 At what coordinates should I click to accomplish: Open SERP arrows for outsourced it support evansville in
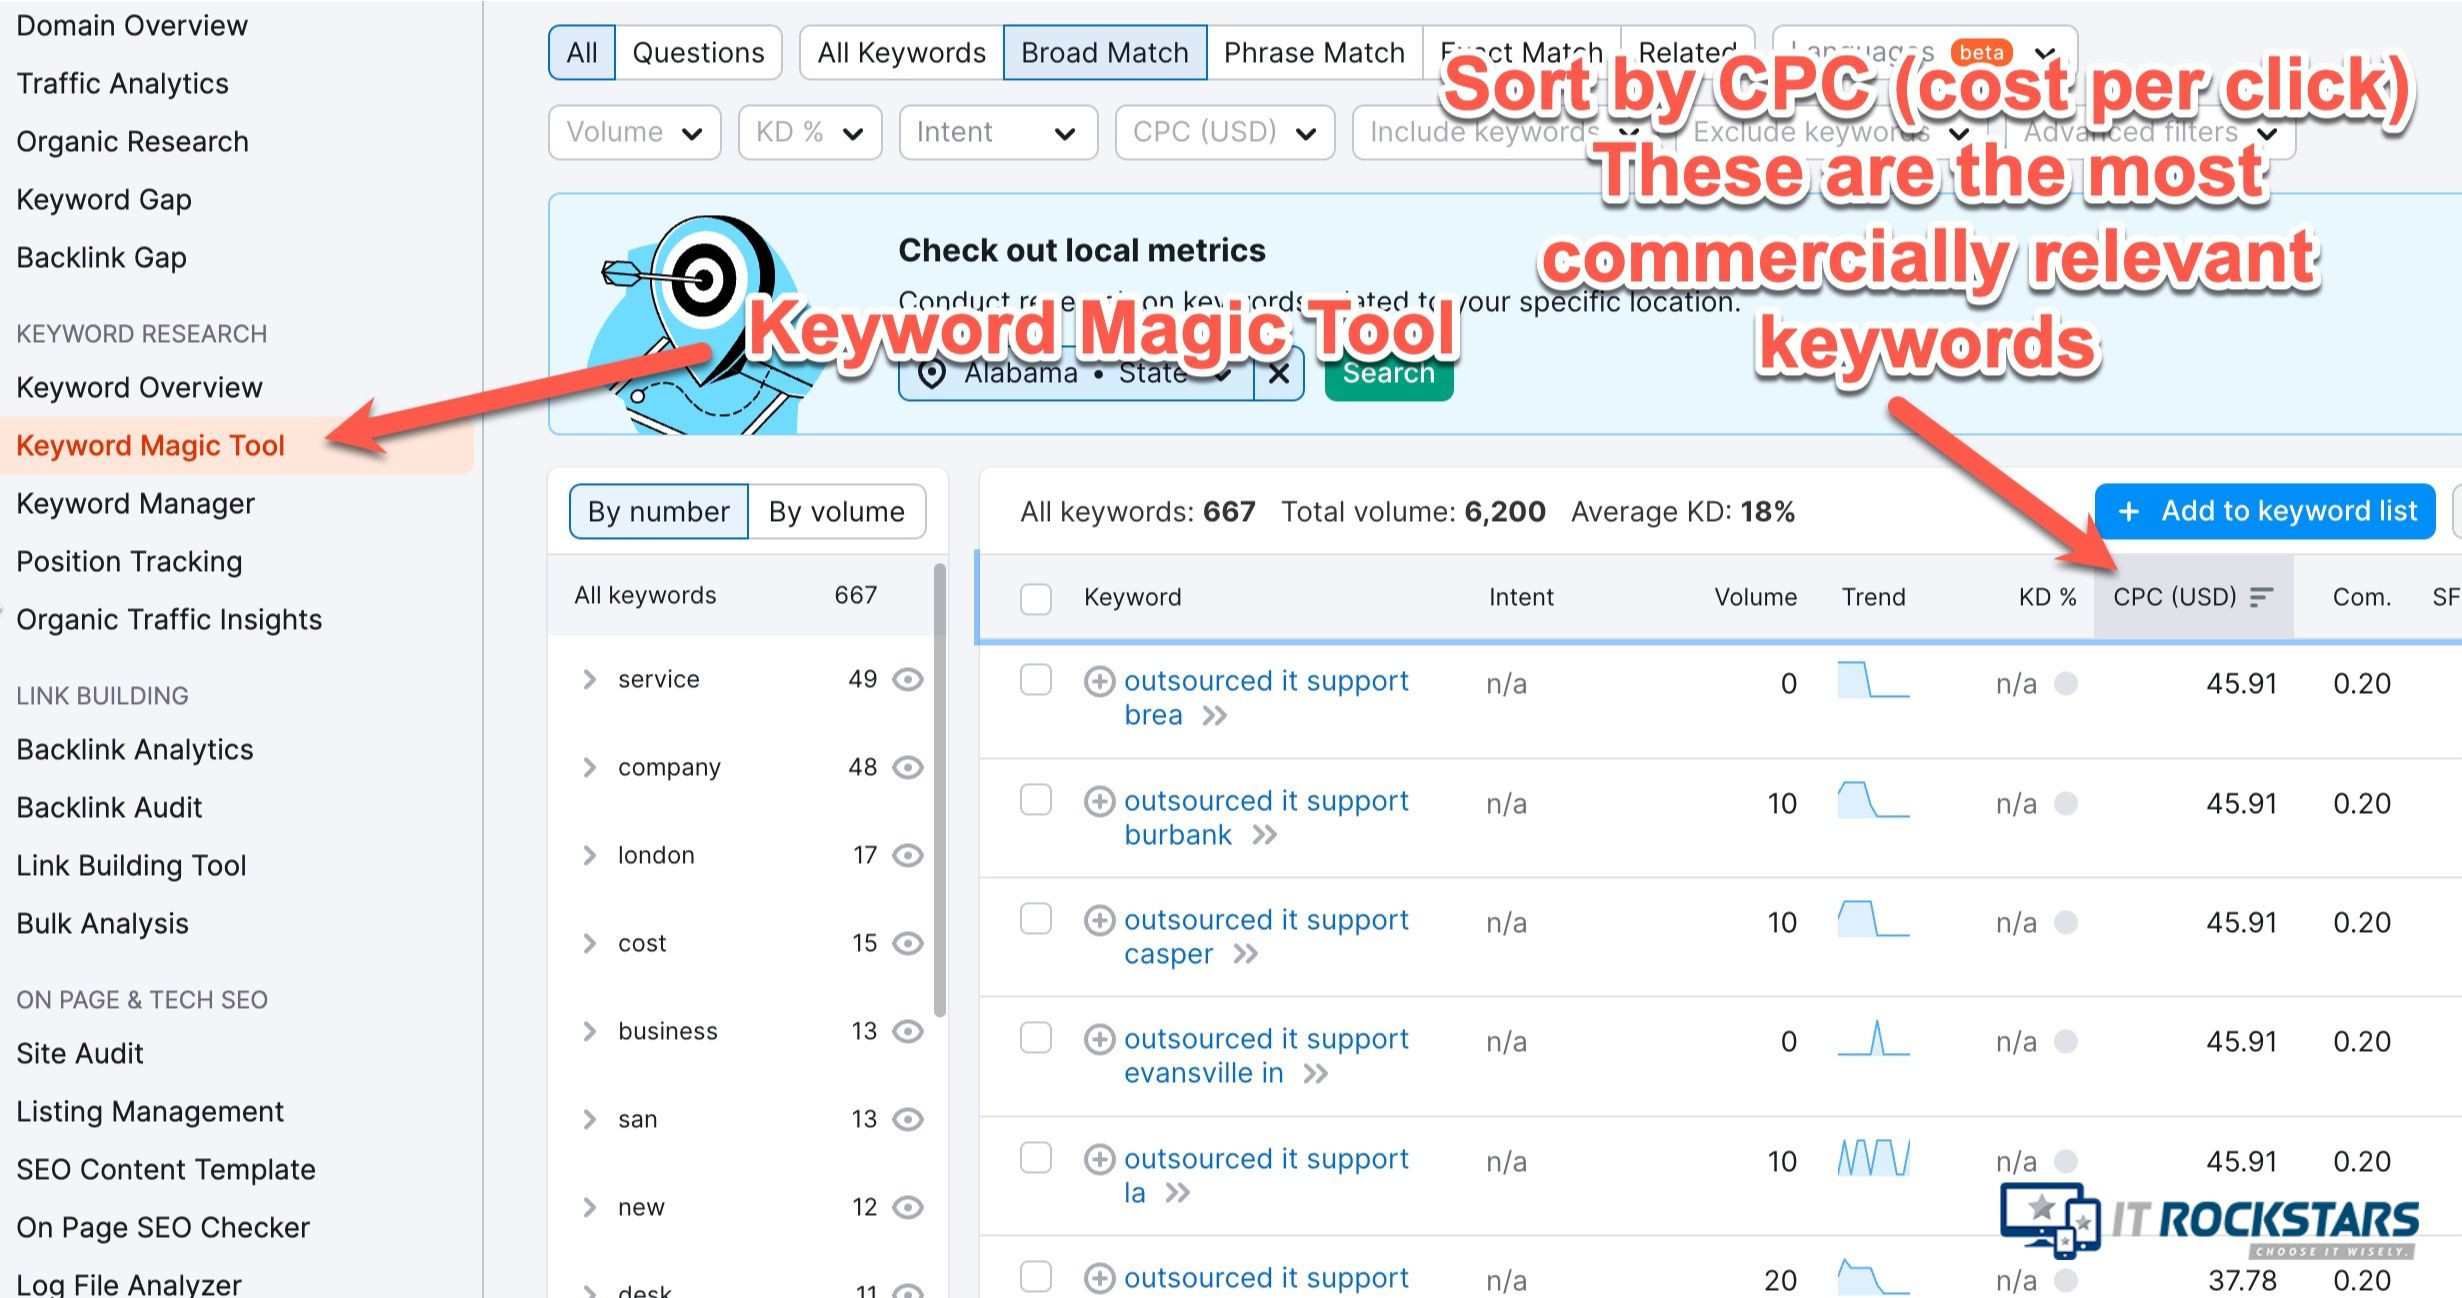pyautogui.click(x=1316, y=1074)
